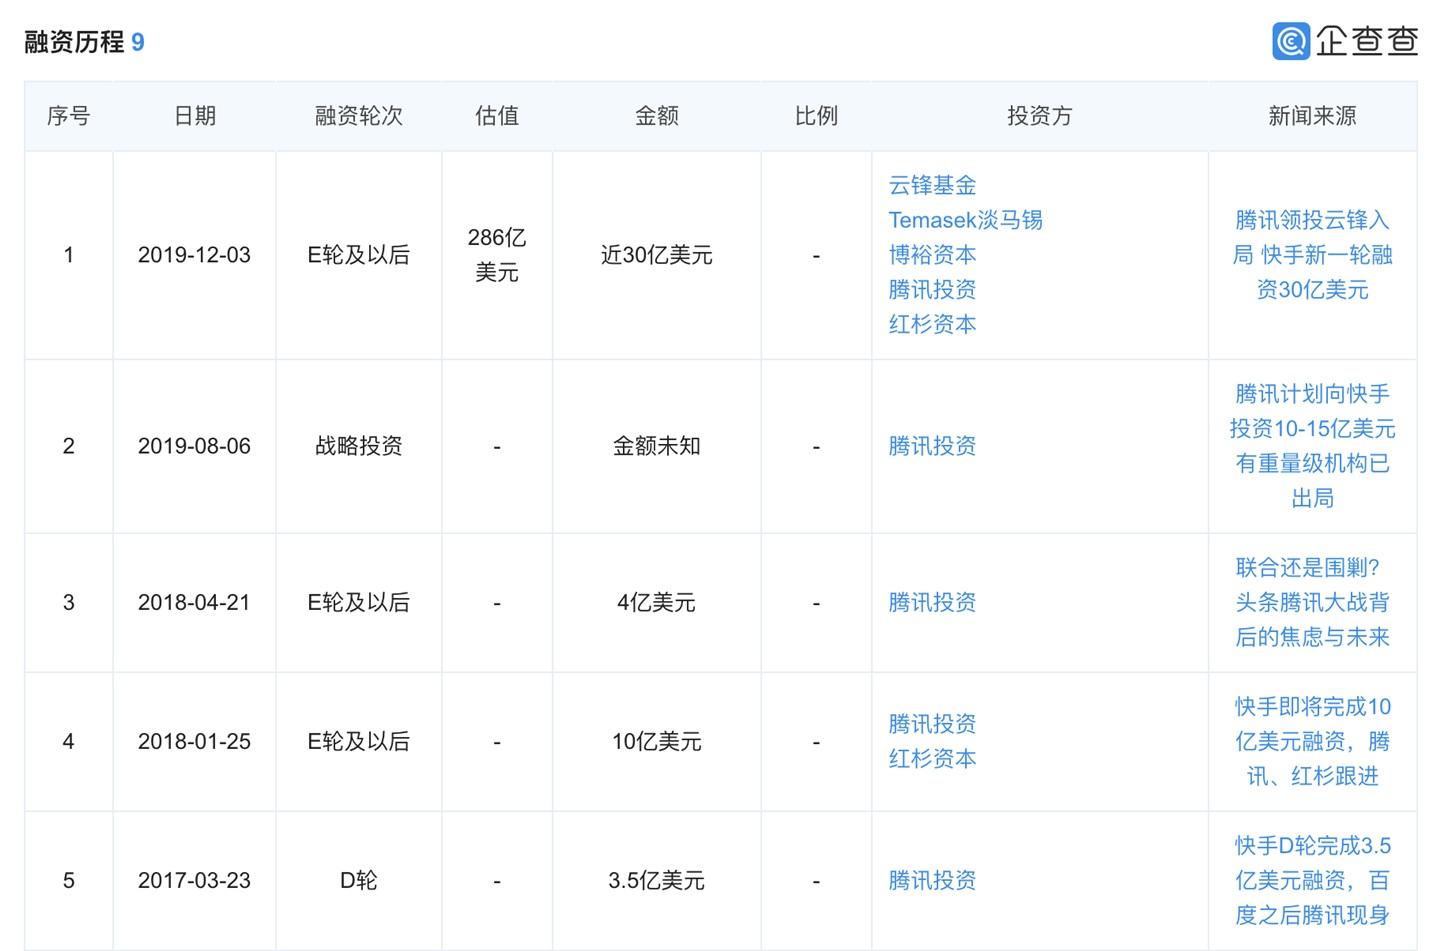Click the 新闻来源 column header
The width and height of the screenshot is (1440, 951).
coord(1312,116)
